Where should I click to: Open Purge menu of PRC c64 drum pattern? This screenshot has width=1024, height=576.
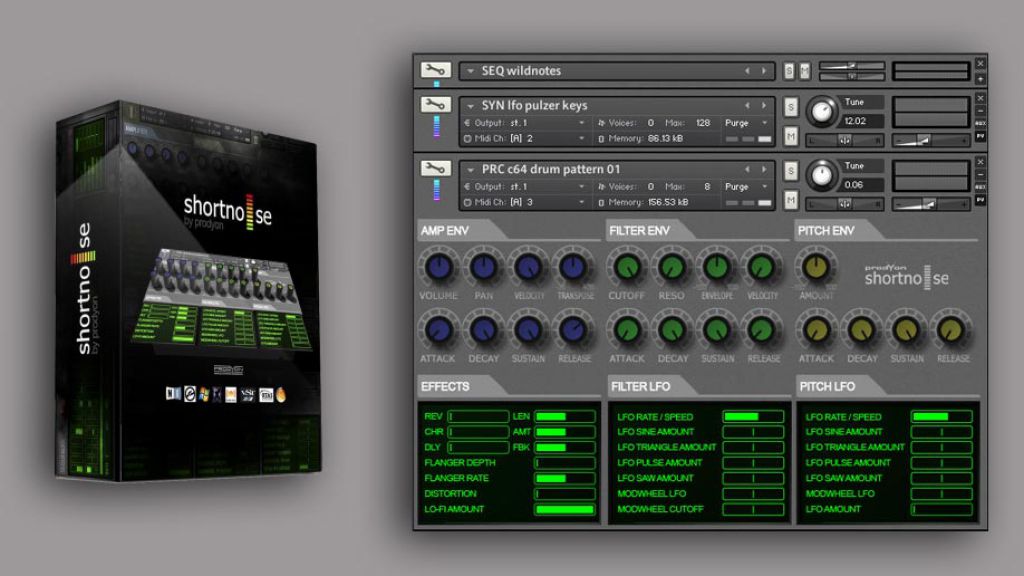(745, 187)
